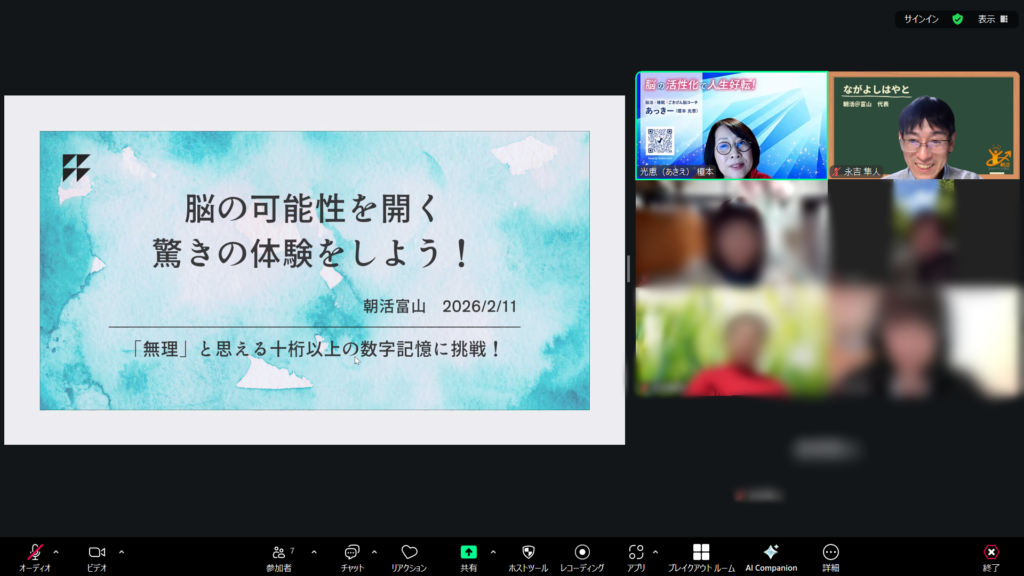Open the apps icon
This screenshot has width=1024, height=576.
click(x=636, y=553)
